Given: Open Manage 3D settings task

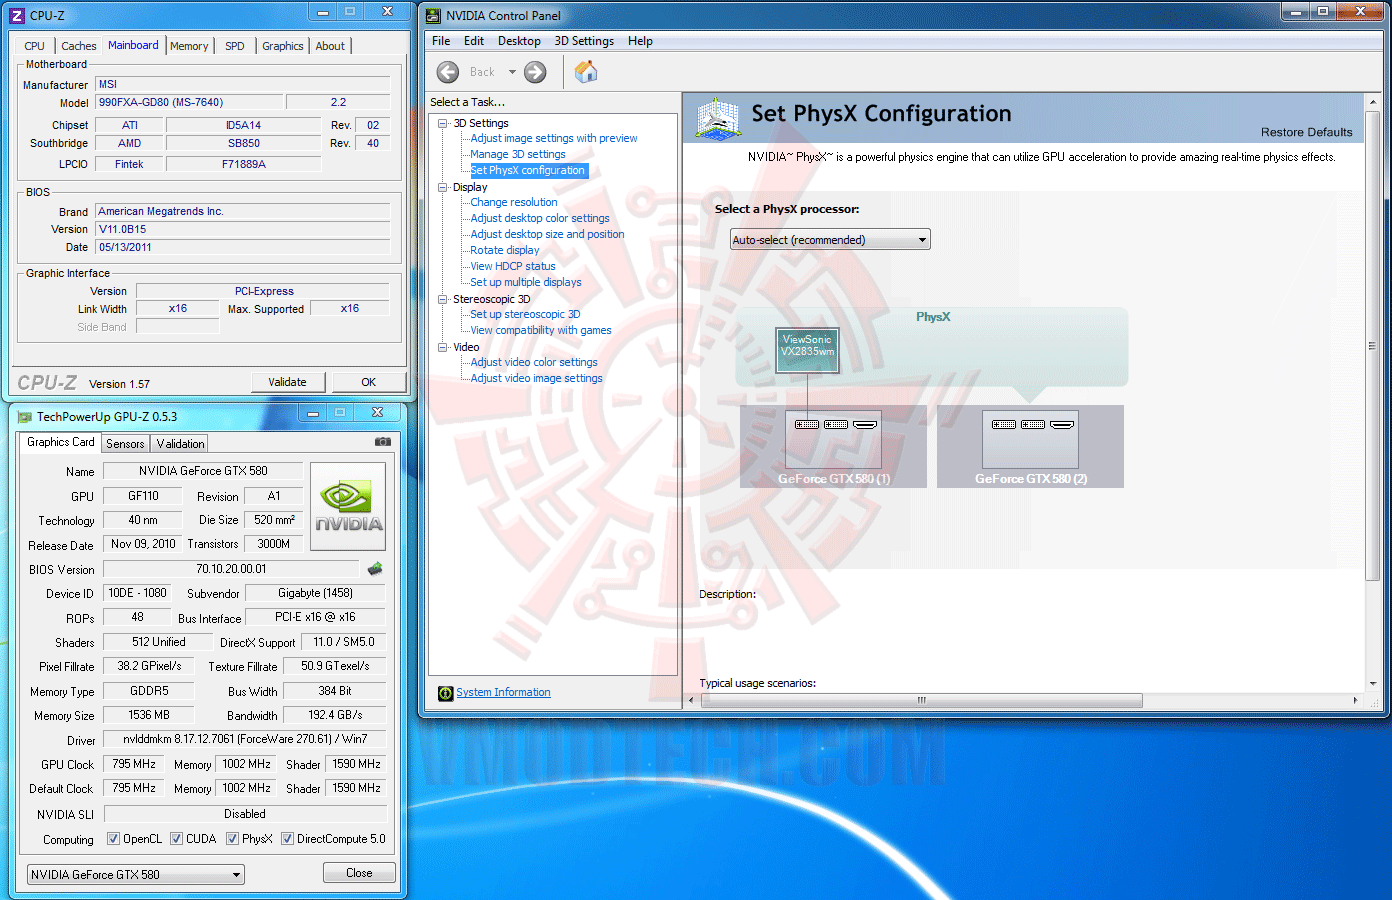Looking at the screenshot, I should tap(518, 154).
